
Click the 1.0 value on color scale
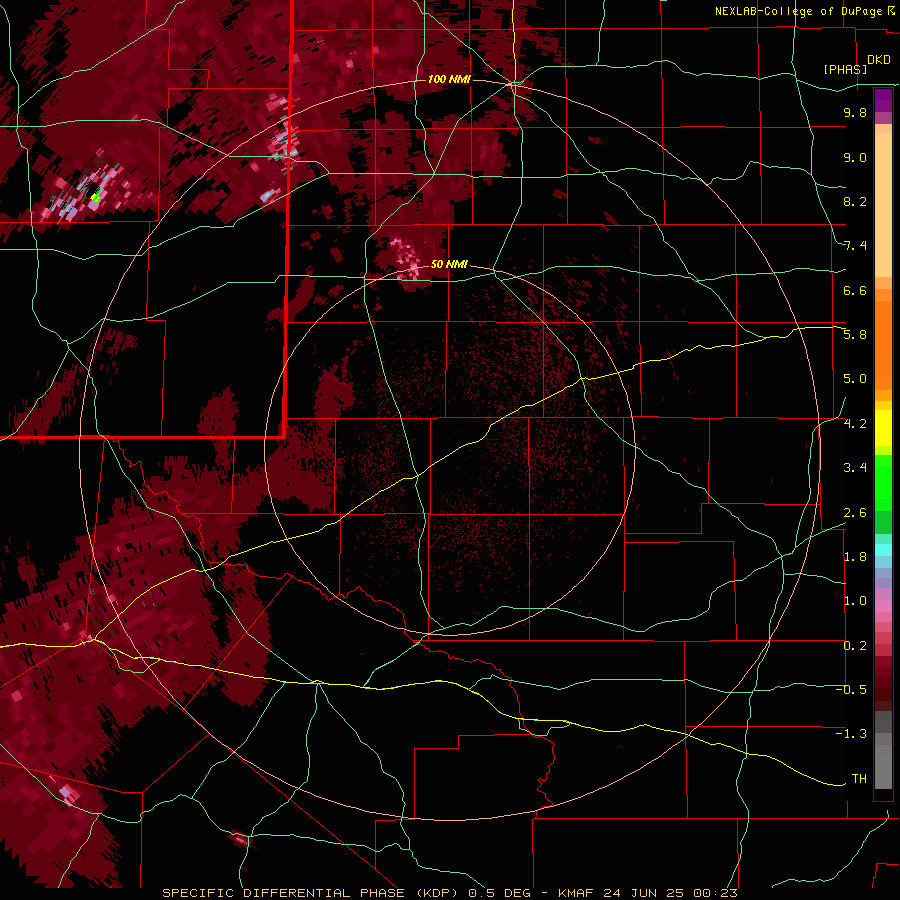click(855, 601)
